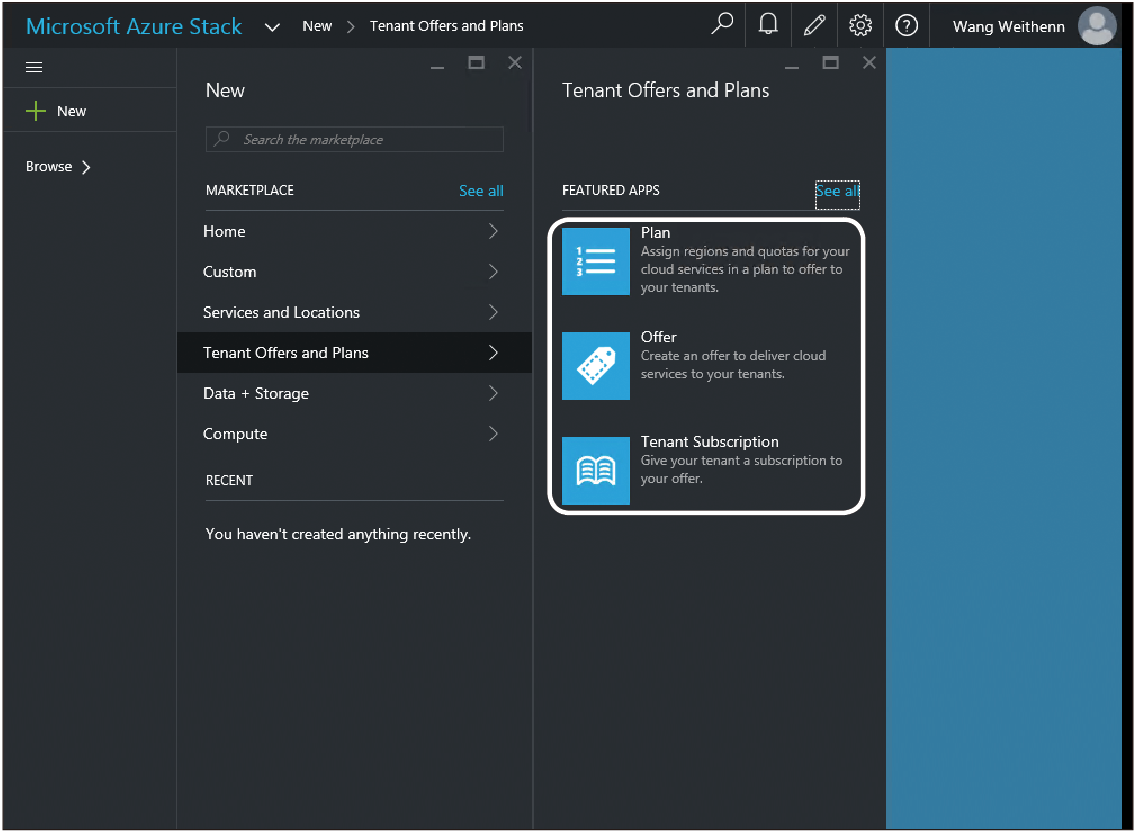1137x834 pixels.
Task: Click See all link beside MARKETPLACE
Action: click(x=481, y=190)
